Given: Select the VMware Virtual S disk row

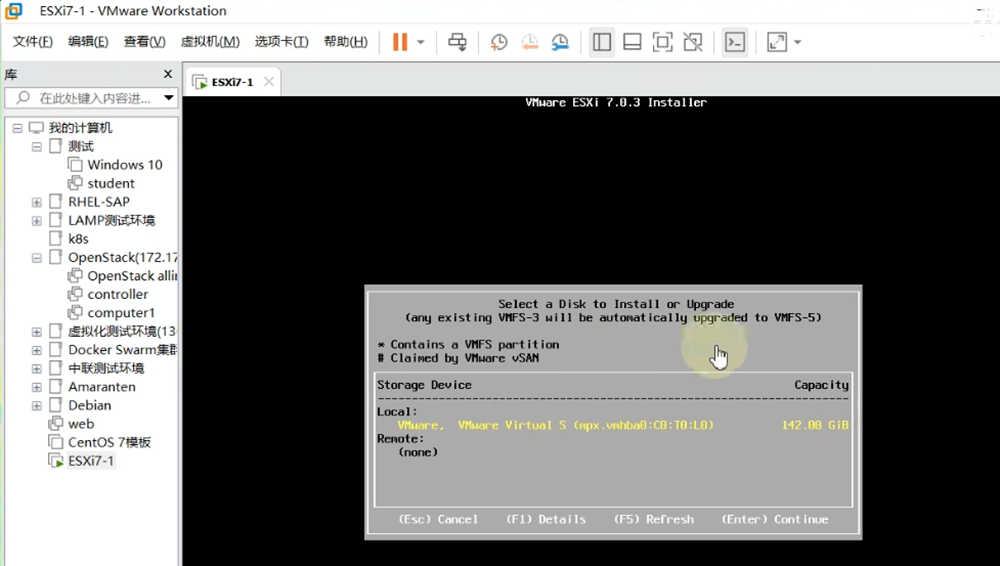Looking at the screenshot, I should (613, 425).
